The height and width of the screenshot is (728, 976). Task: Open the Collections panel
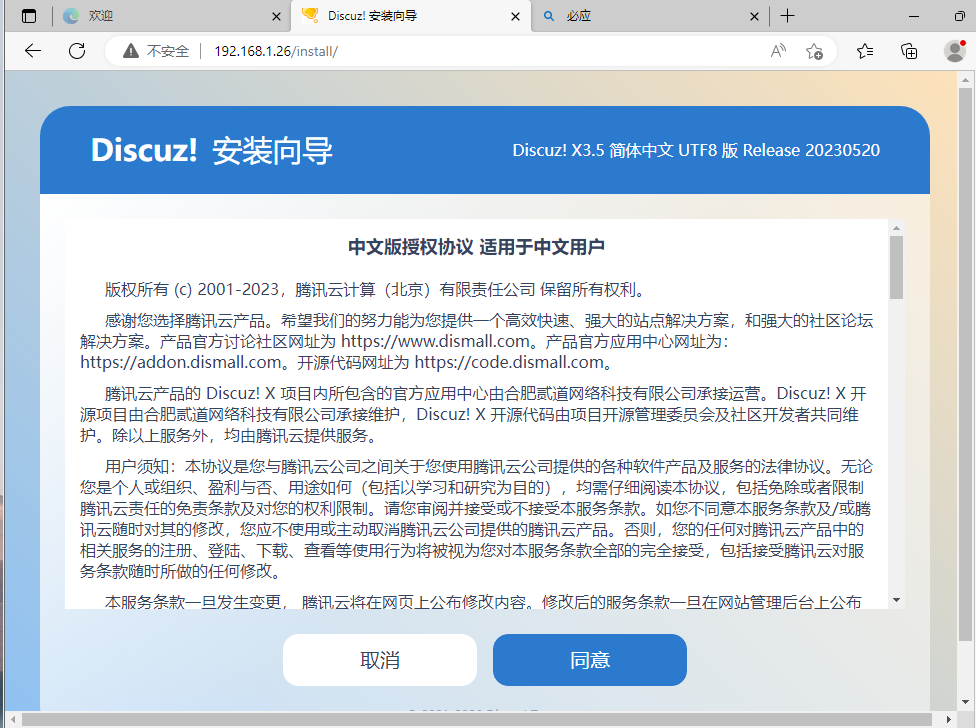tap(909, 50)
